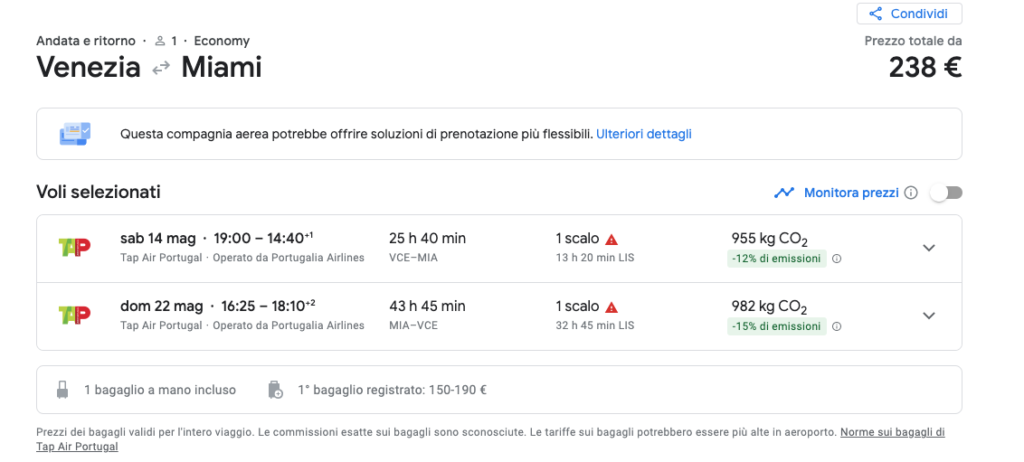1024x462 pixels.
Task: Click the Condividi share icon
Action: pyautogui.click(x=875, y=14)
